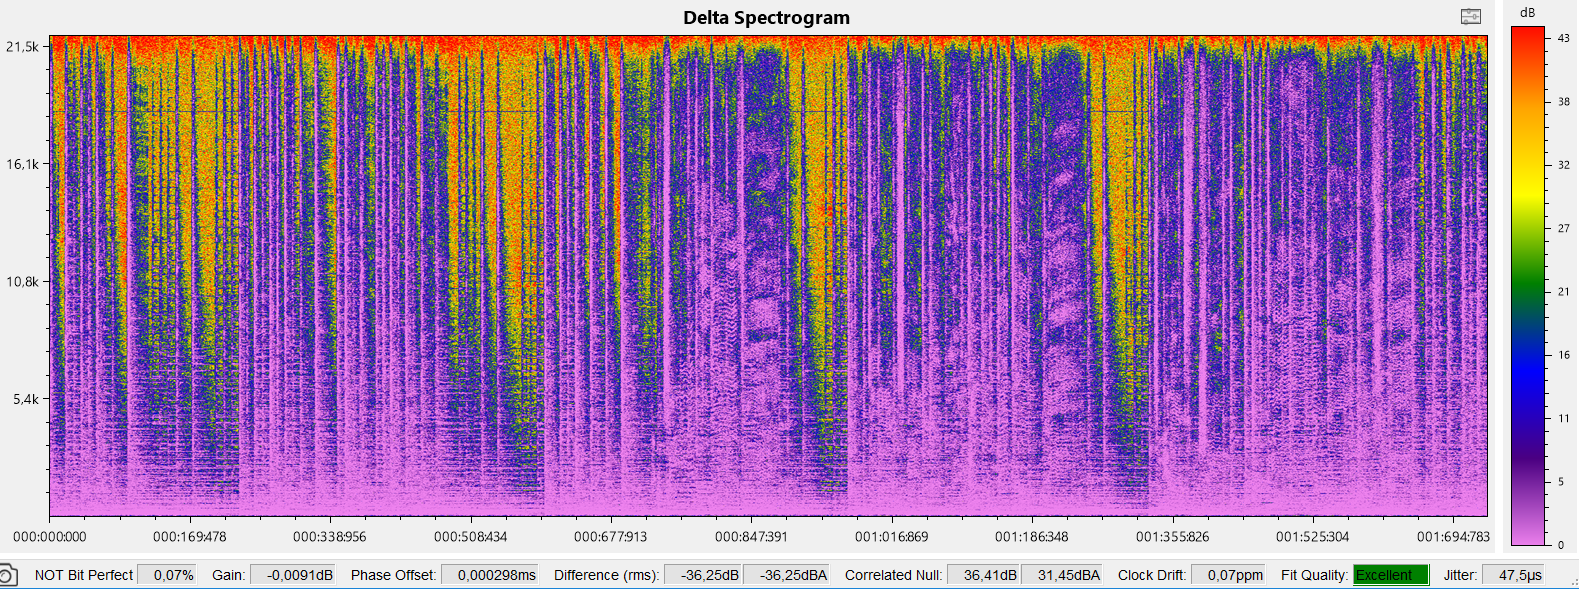Click the dB unit label above color scale
This screenshot has height=589, width=1579.
[1527, 13]
